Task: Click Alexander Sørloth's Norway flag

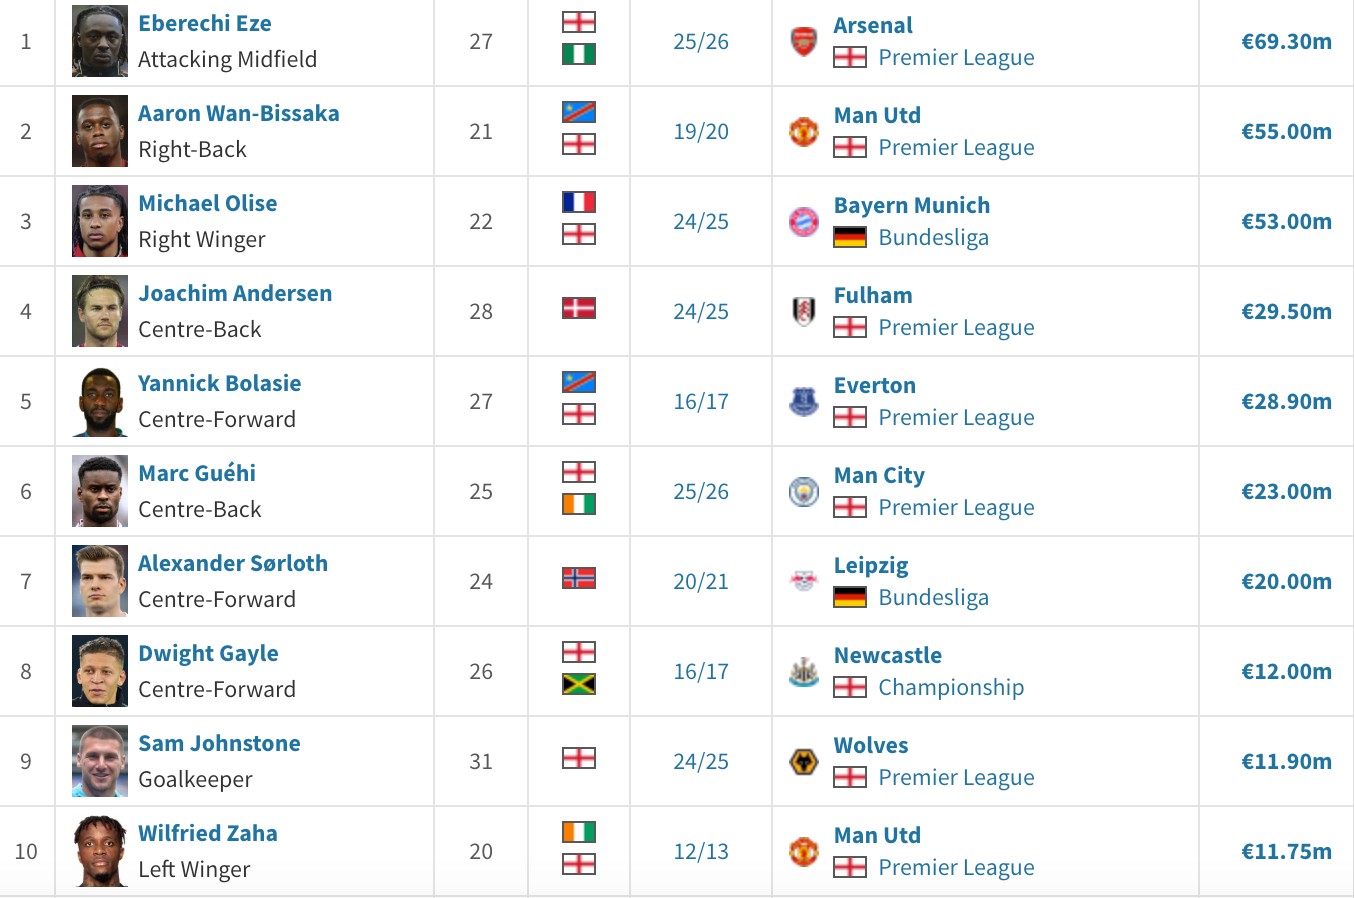Action: pos(579,578)
